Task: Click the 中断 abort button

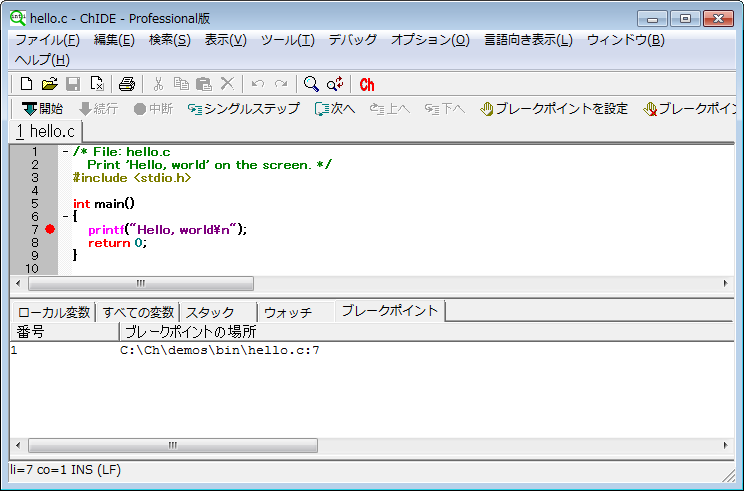Action: coord(153,109)
